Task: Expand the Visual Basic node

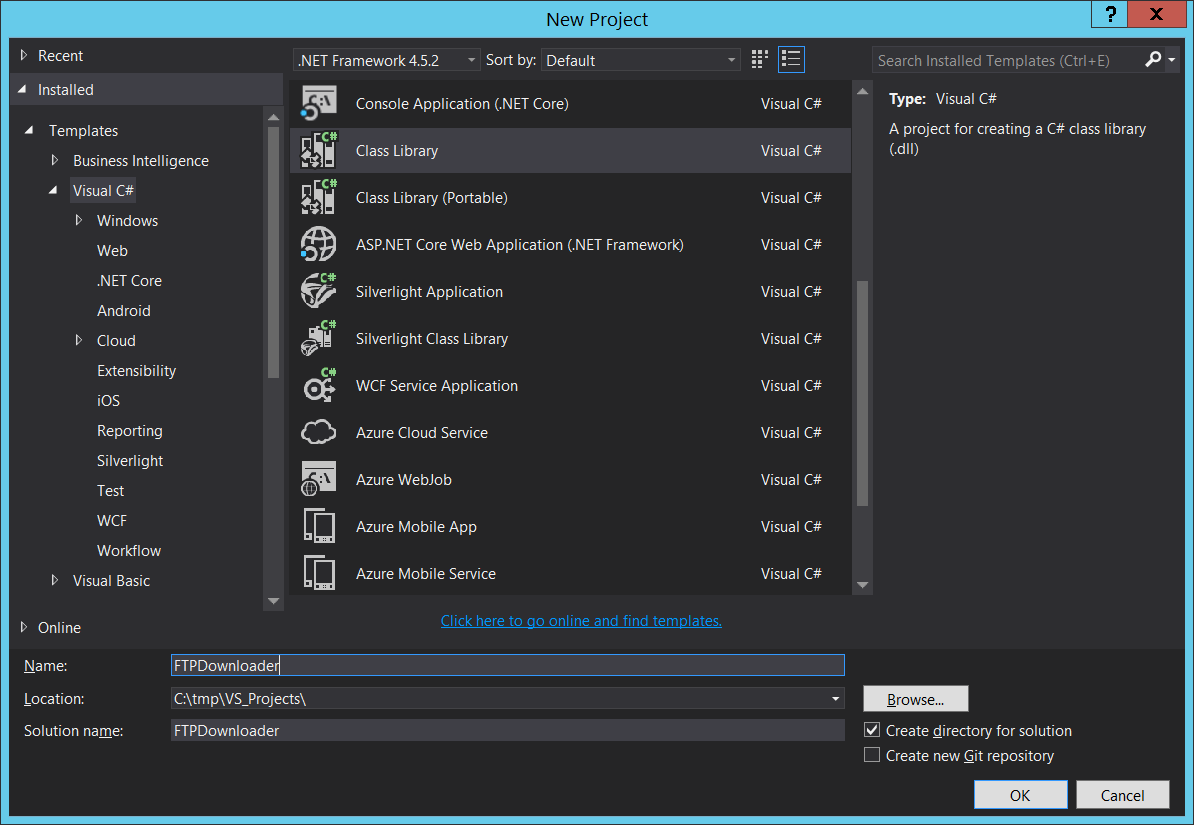Action: 55,580
